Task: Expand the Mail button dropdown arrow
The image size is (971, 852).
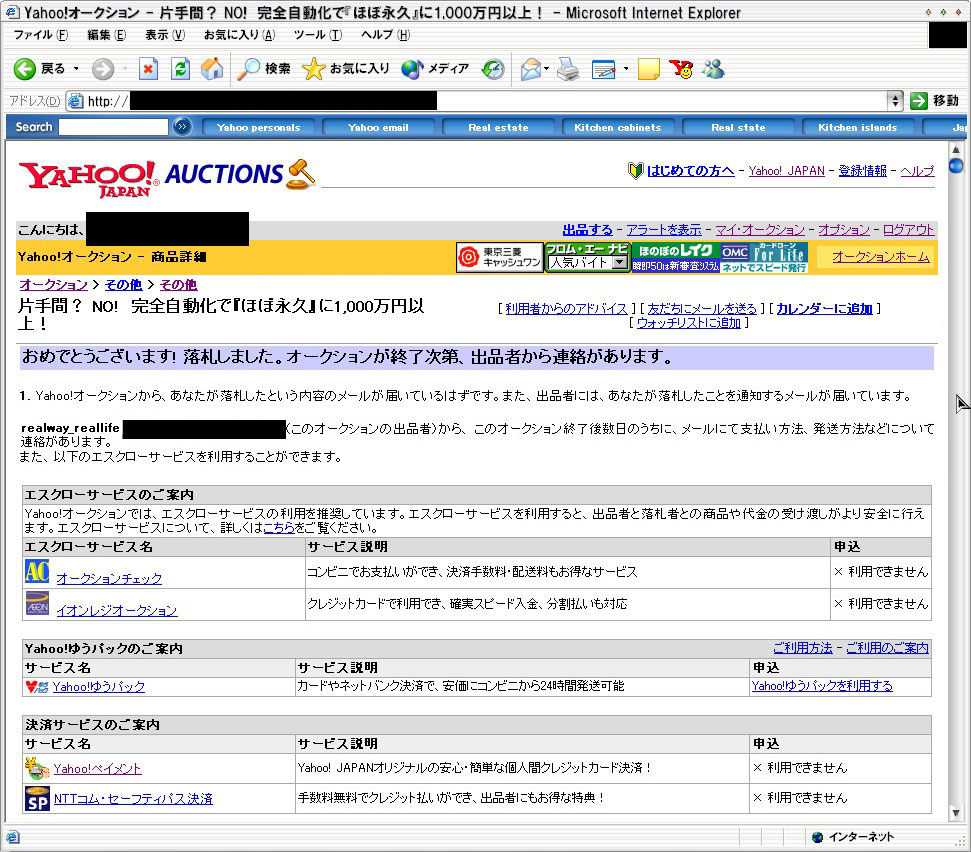Action: (546, 69)
